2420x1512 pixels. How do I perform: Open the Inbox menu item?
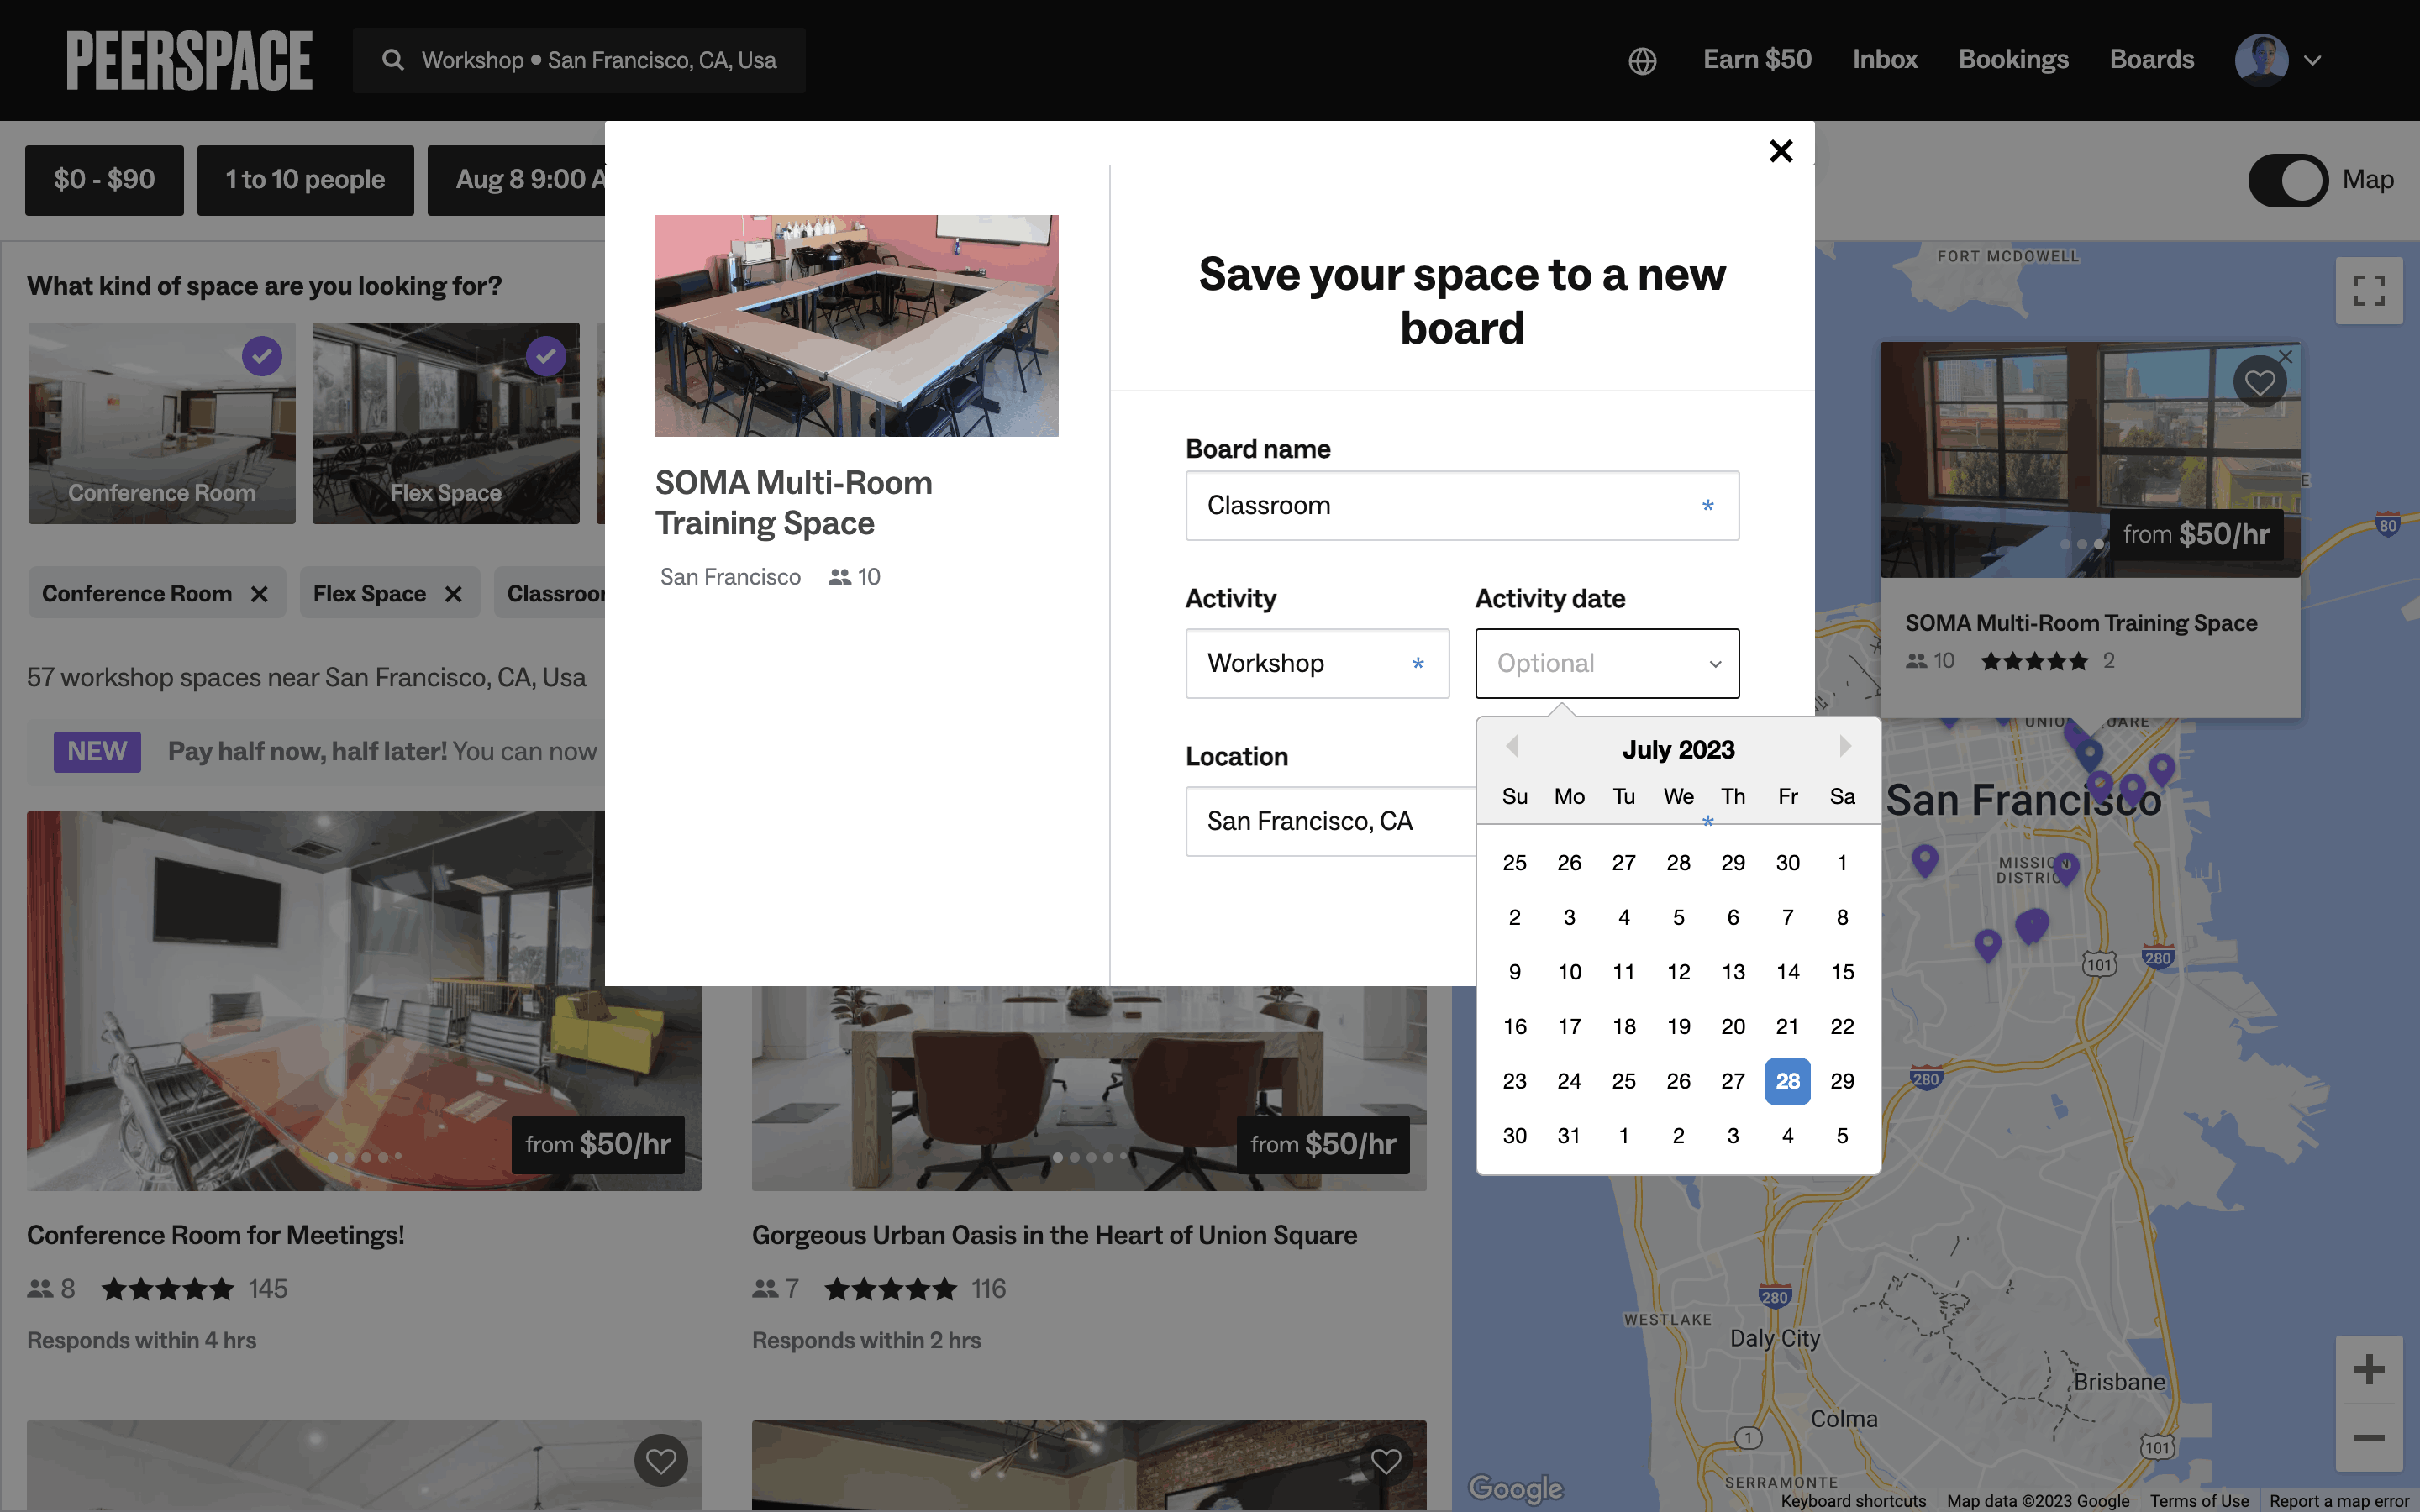(1884, 60)
